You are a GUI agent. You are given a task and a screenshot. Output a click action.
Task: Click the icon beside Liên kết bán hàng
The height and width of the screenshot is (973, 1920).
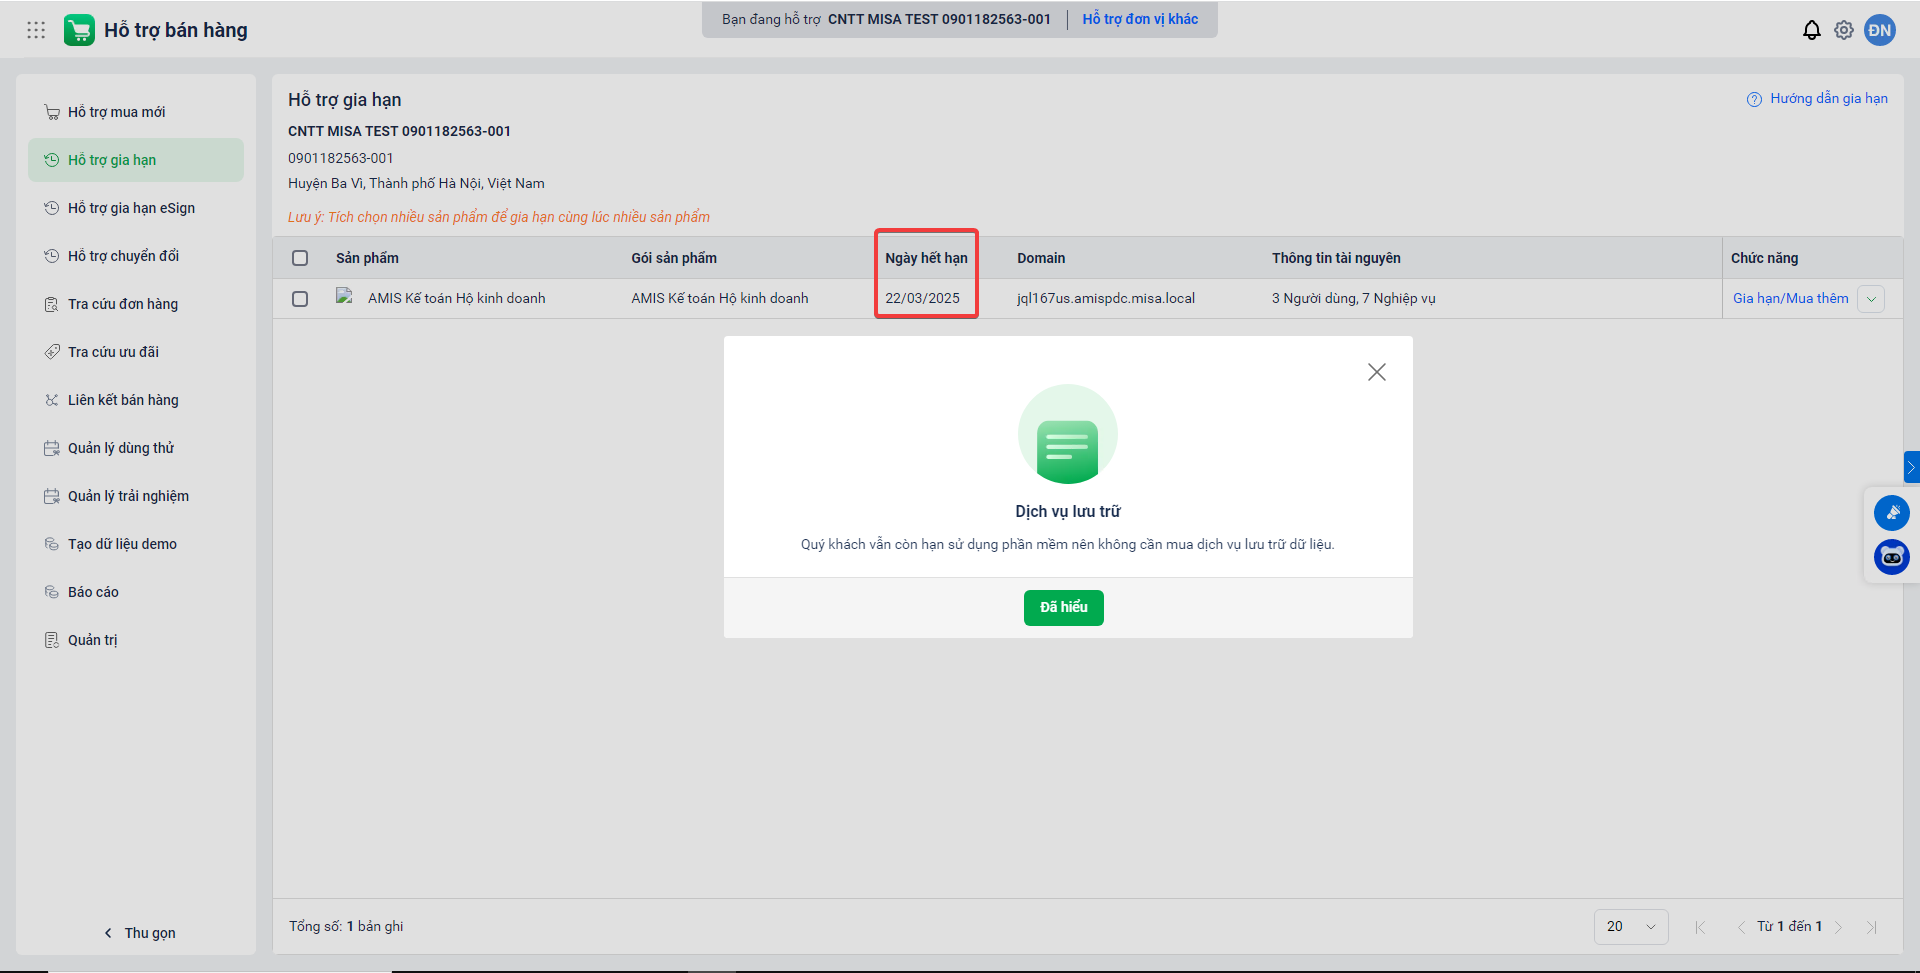point(51,400)
